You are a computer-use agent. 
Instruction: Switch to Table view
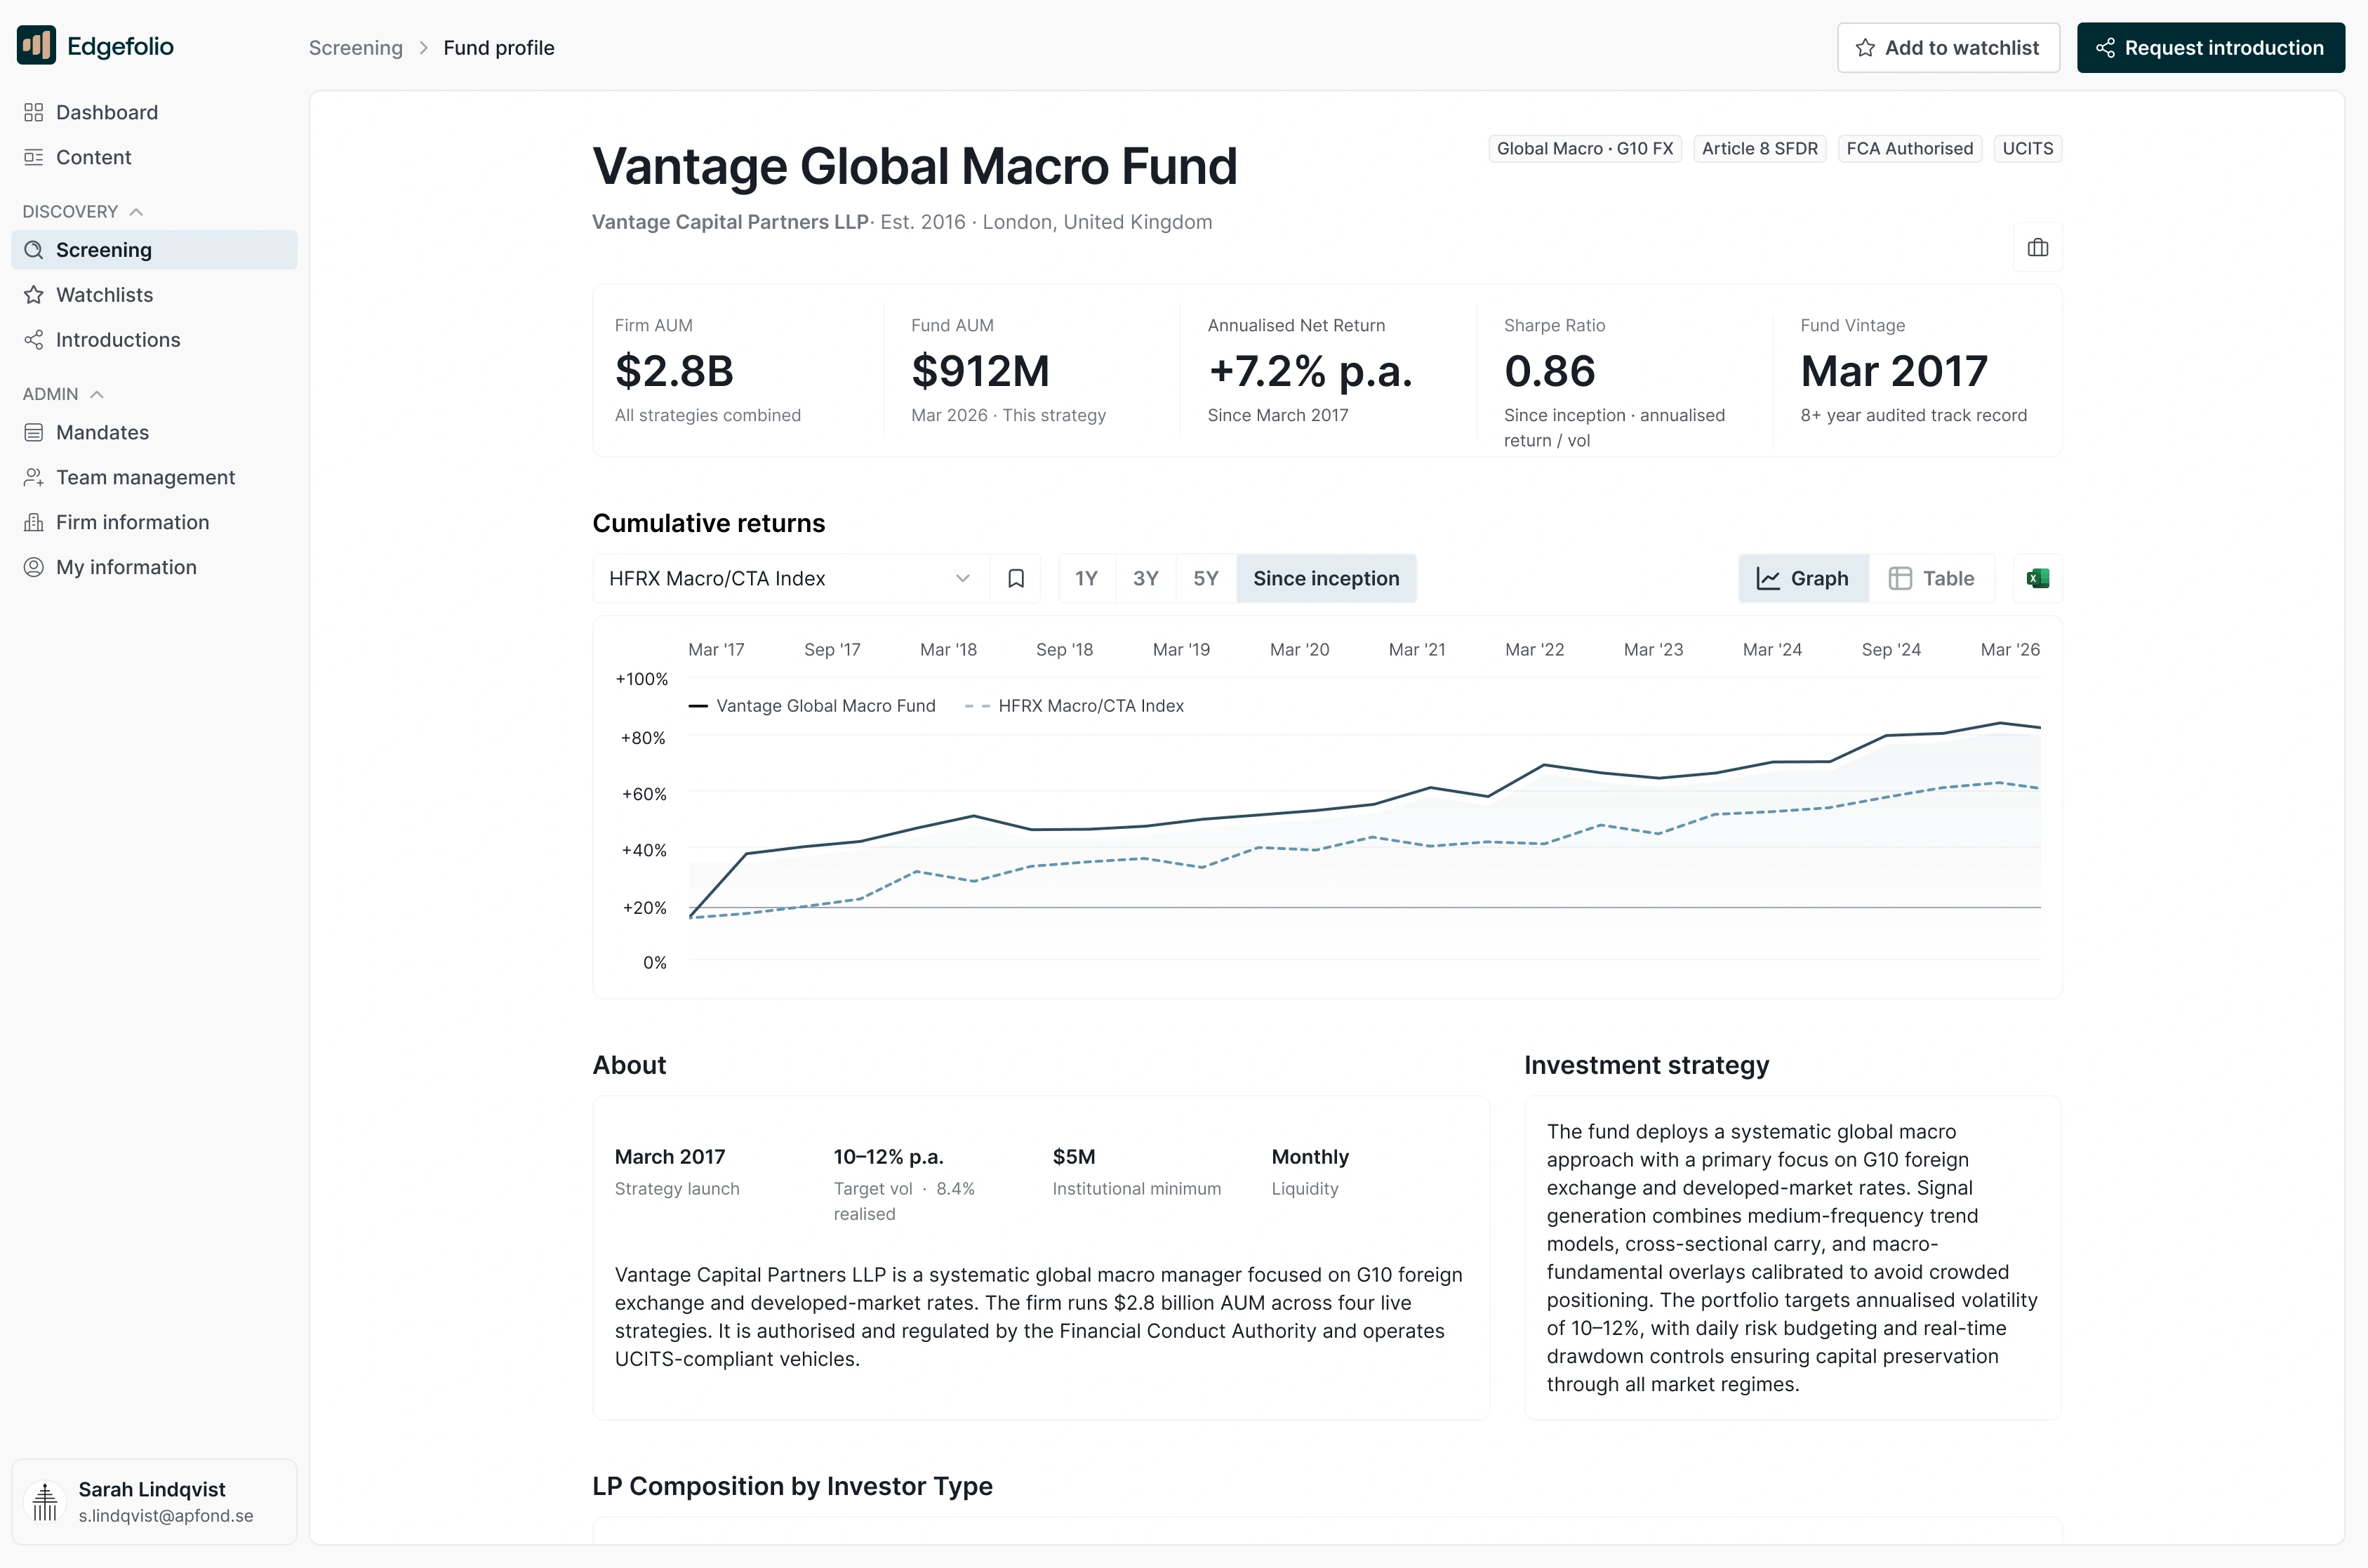[1932, 578]
